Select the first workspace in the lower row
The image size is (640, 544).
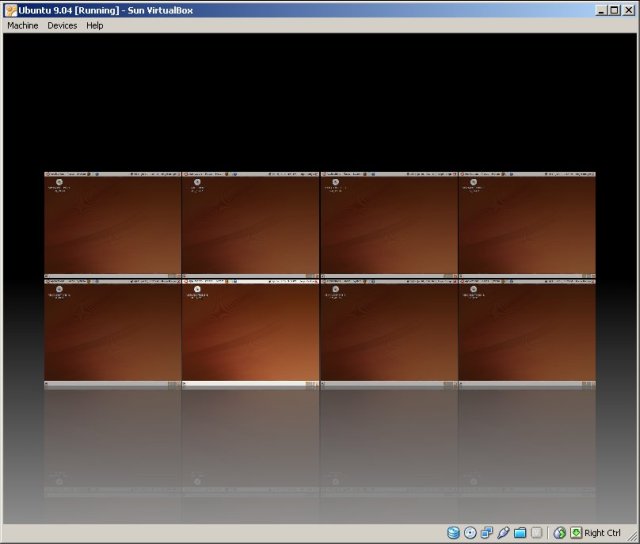tap(112, 333)
